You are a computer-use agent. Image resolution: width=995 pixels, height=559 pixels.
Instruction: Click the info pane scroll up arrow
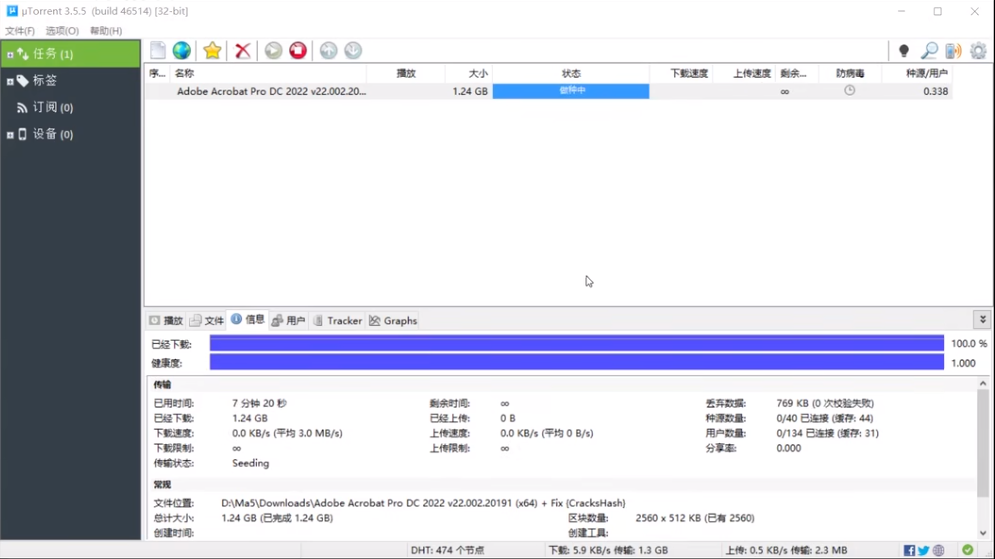[x=982, y=383]
